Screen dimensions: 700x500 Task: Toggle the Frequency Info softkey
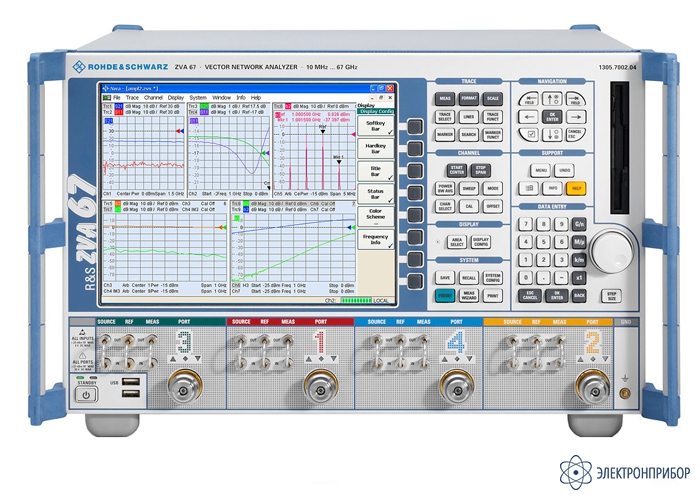[375, 239]
